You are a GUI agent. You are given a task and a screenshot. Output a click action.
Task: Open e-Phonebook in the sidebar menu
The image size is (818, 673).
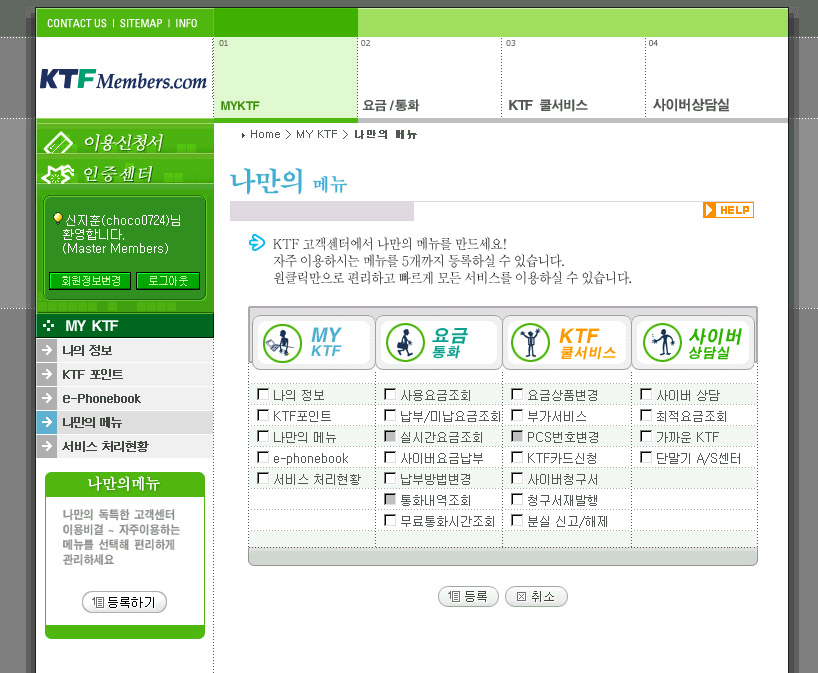[x=125, y=398]
